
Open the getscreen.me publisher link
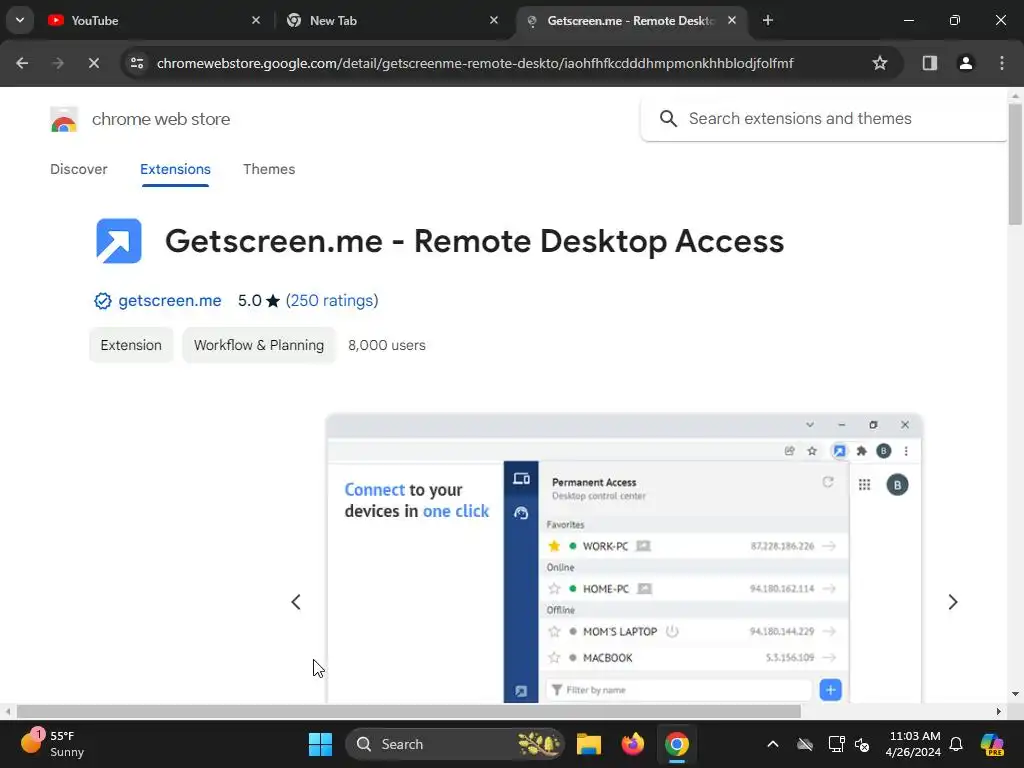(x=170, y=300)
